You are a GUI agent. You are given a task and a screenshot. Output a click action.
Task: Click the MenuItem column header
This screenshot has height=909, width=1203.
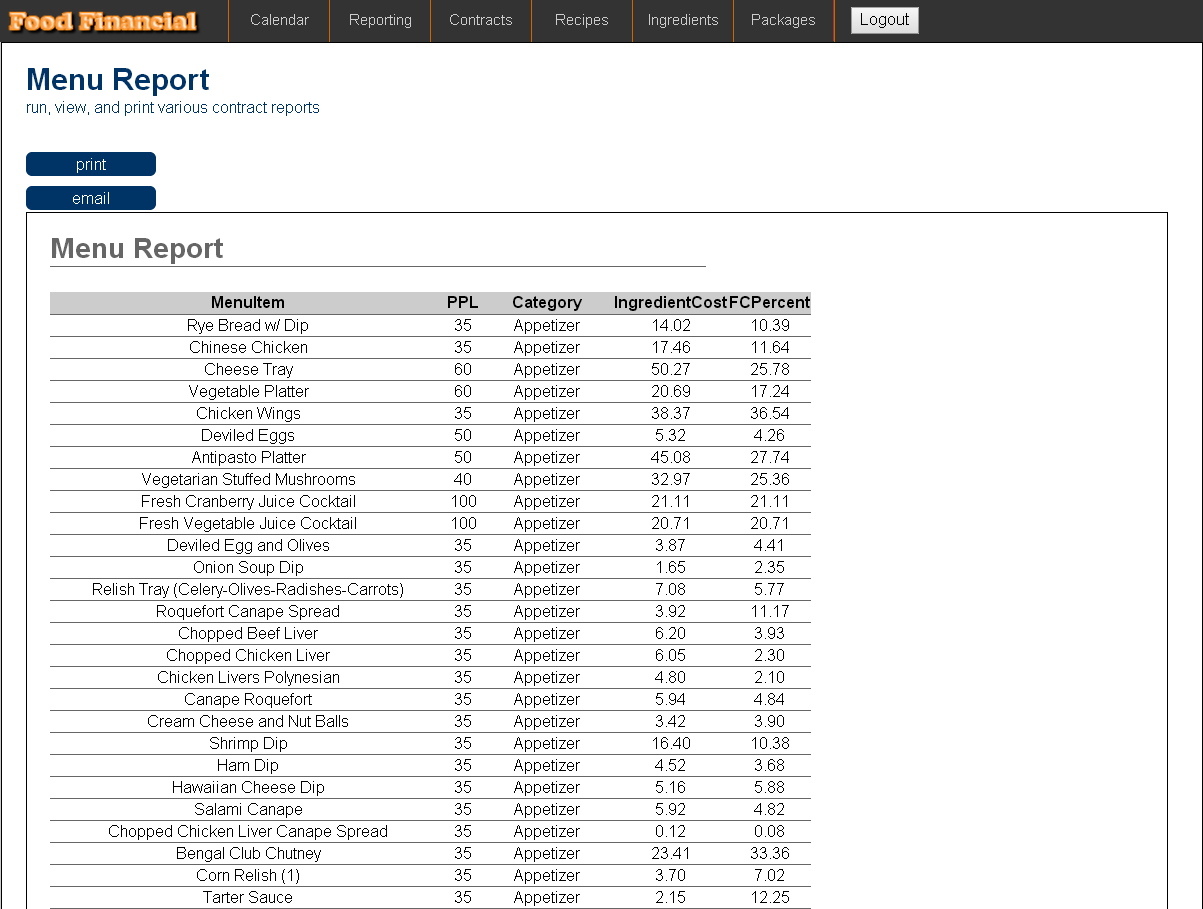pos(247,302)
